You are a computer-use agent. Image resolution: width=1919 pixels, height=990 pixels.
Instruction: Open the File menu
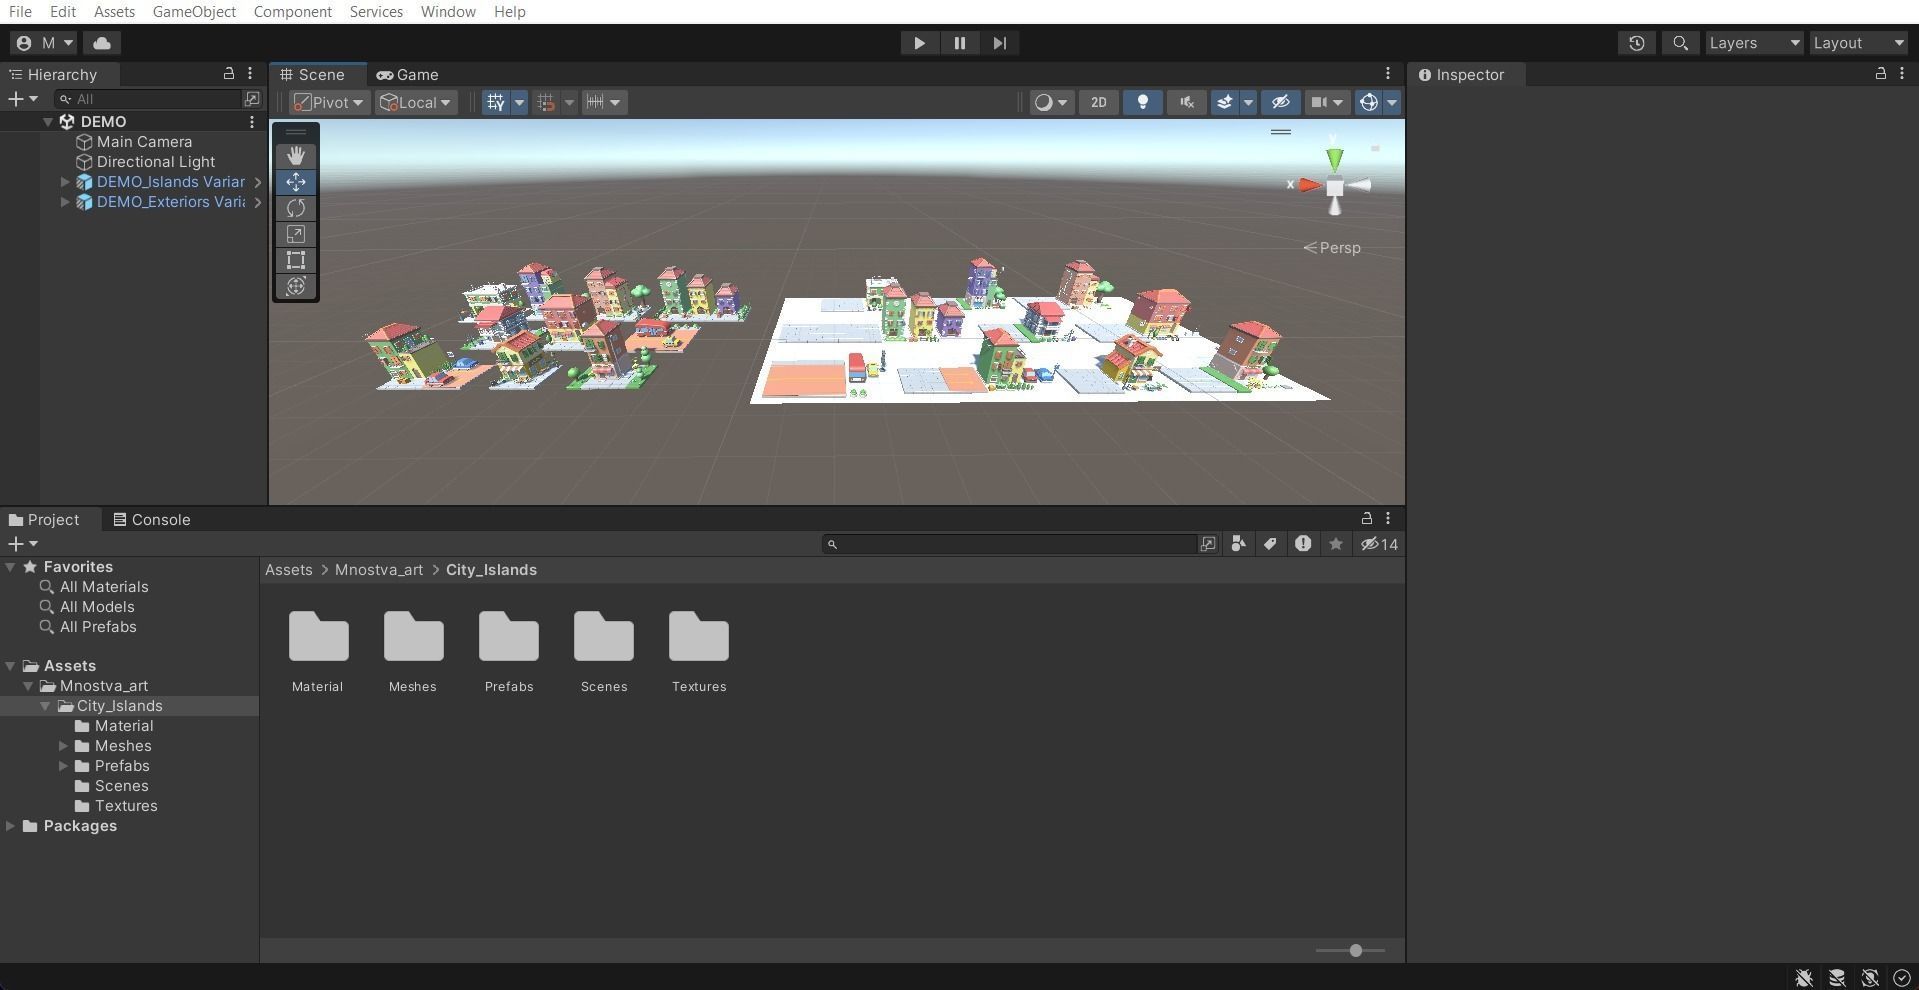pyautogui.click(x=20, y=12)
